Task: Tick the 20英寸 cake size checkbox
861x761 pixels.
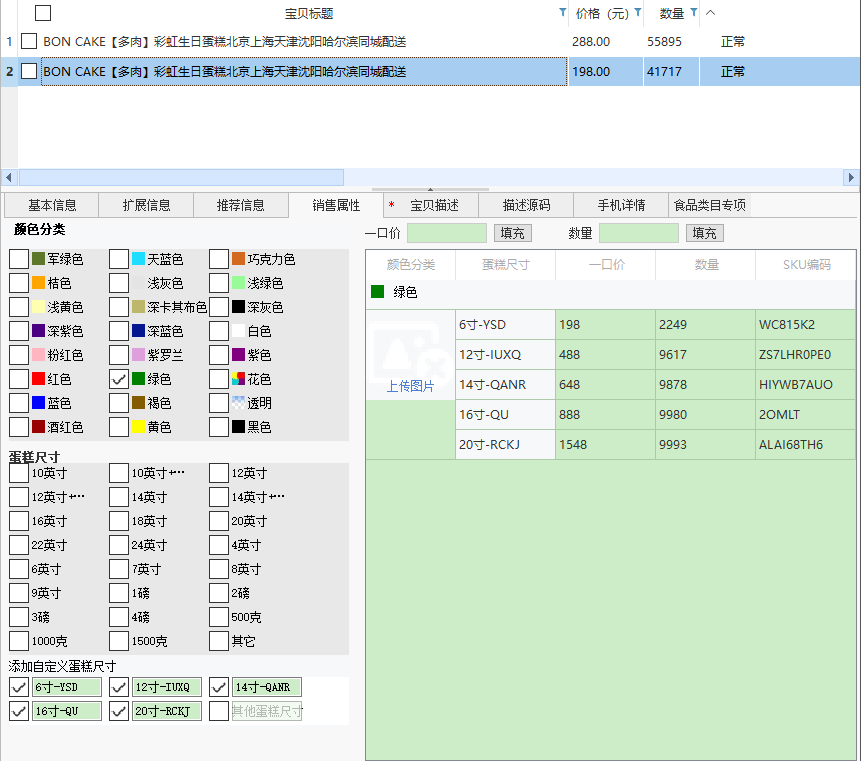Action: pyautogui.click(x=219, y=521)
